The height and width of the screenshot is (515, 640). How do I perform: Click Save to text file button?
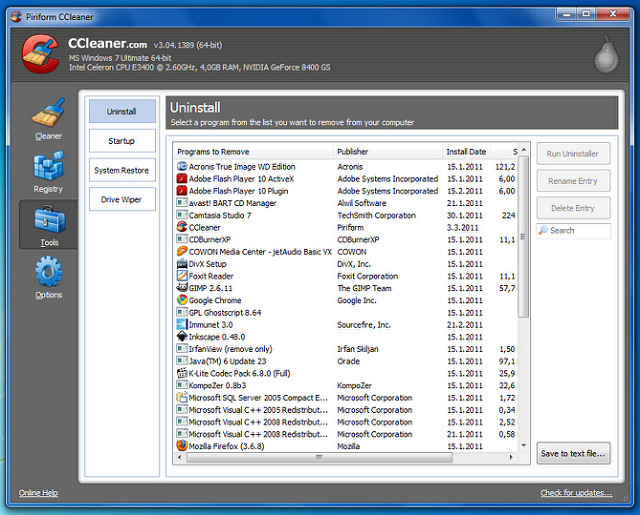pos(573,453)
